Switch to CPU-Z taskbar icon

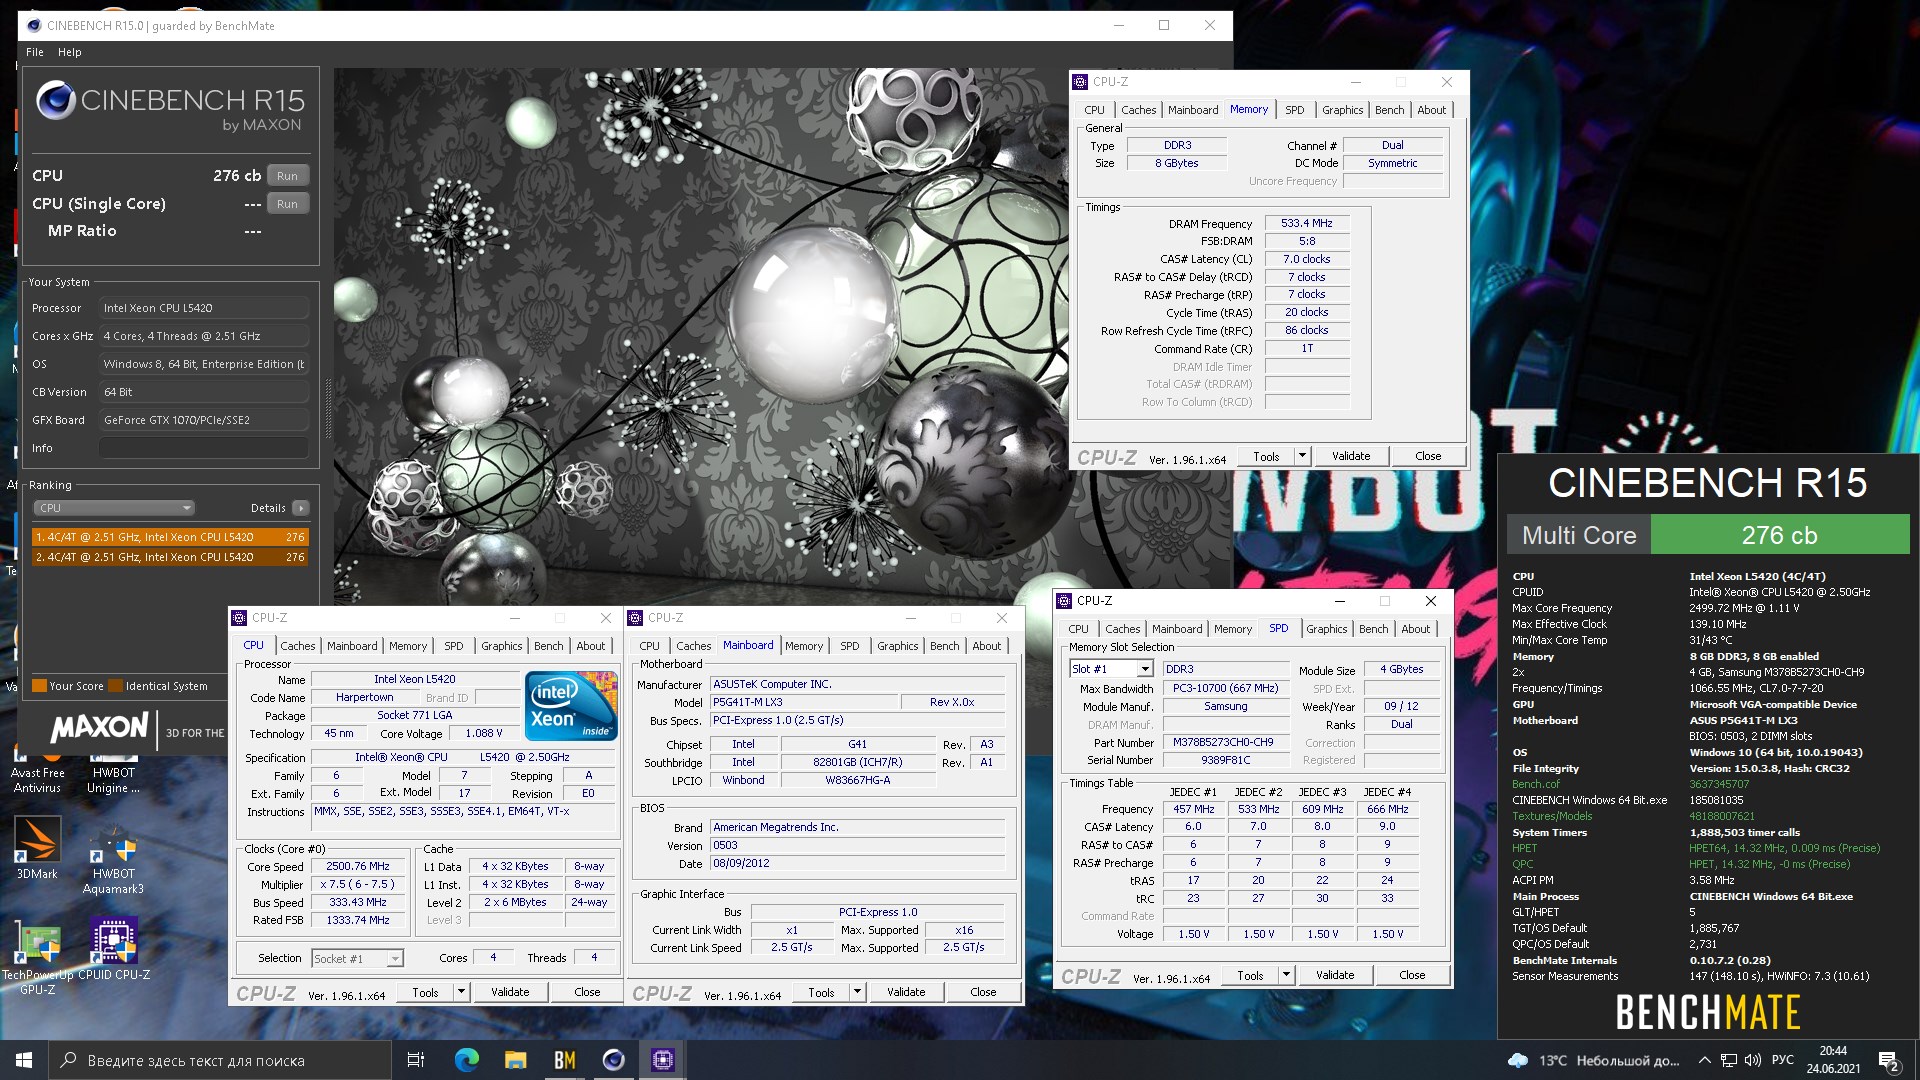click(x=662, y=1060)
